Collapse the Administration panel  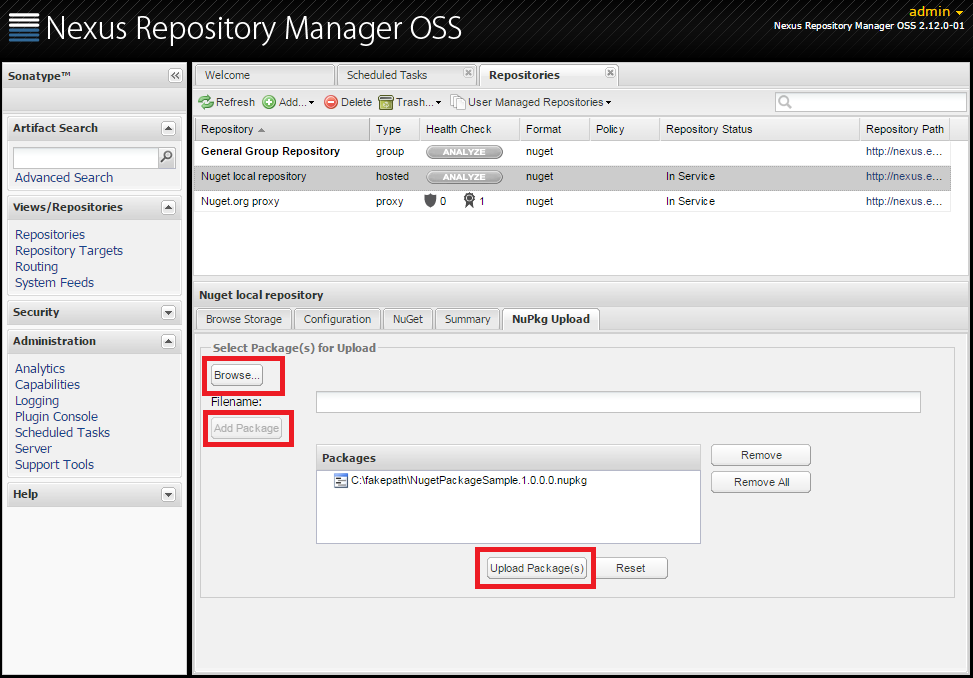tap(168, 342)
